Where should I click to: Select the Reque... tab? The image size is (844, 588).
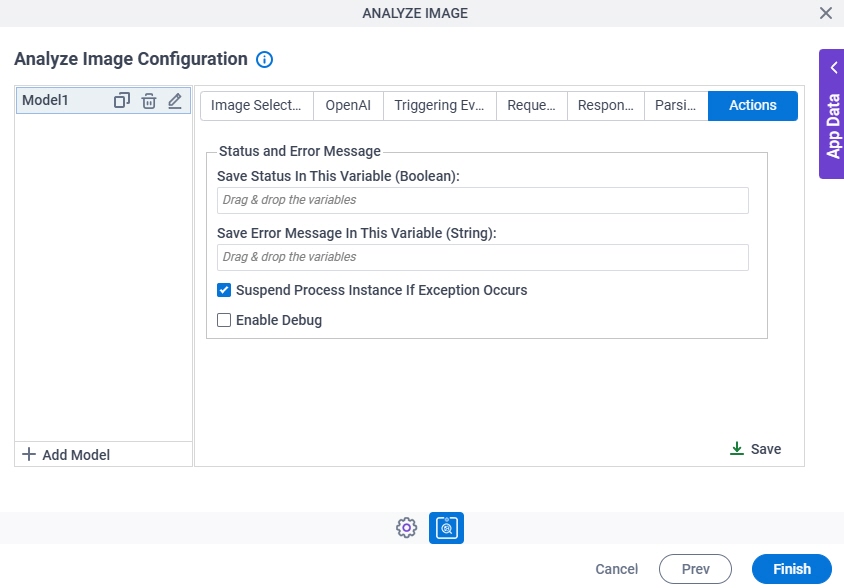click(x=532, y=106)
